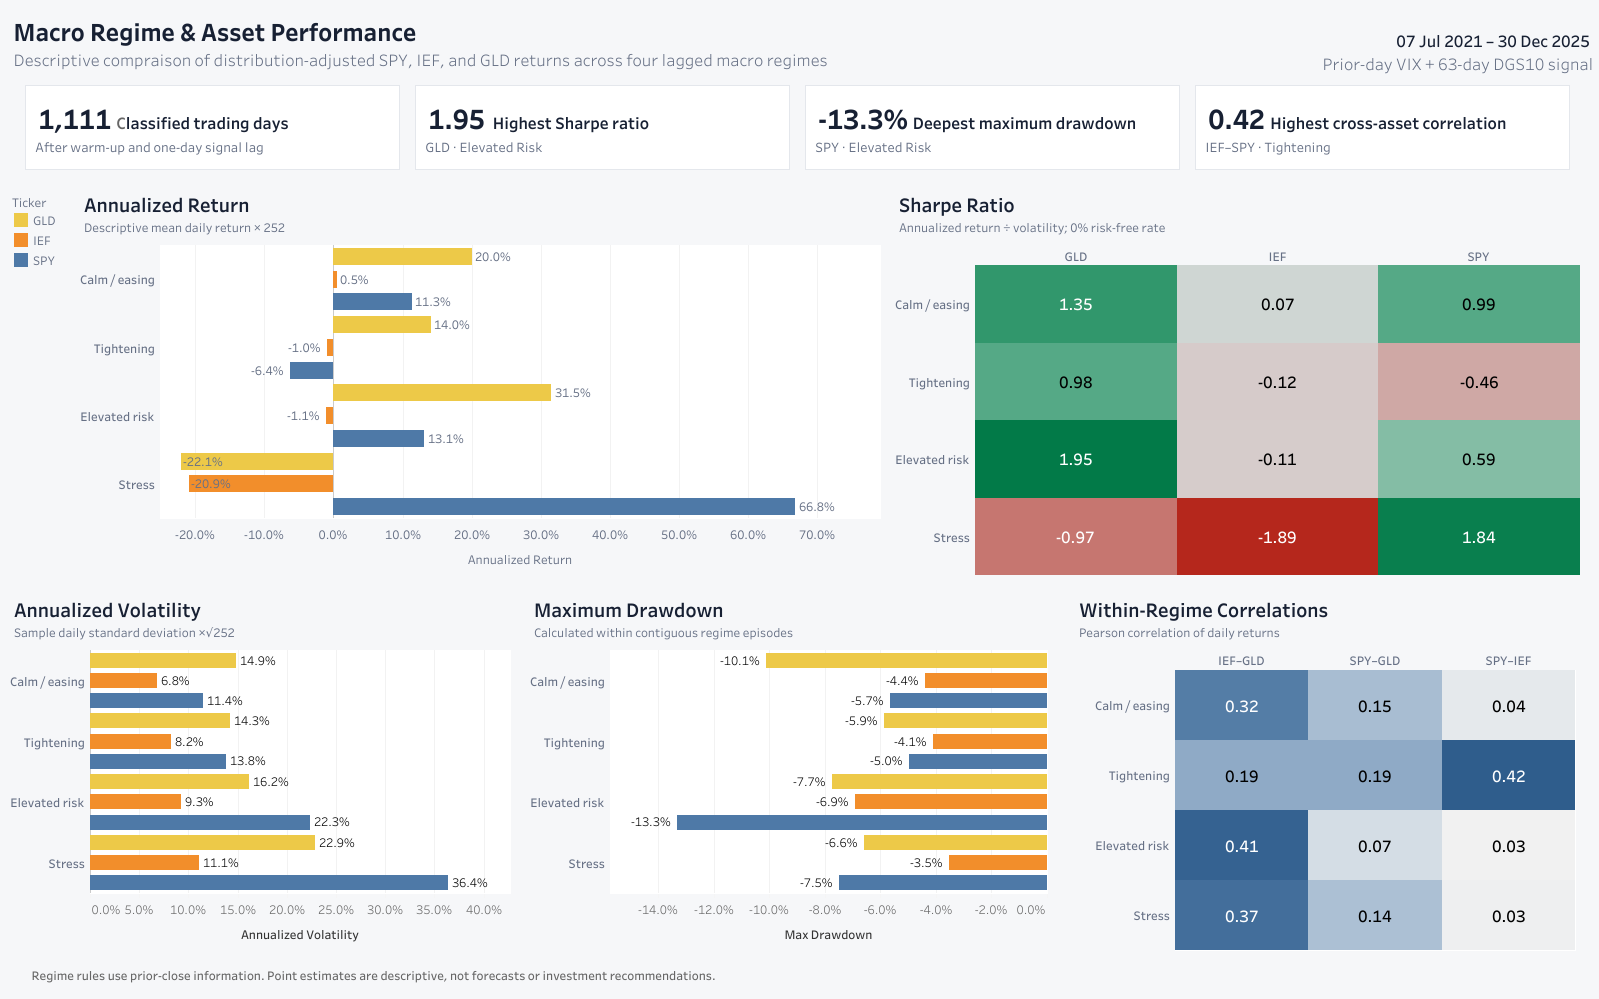1599x999 pixels.
Task: Click the SPY-GLD correlation column header
Action: pyautogui.click(x=1375, y=661)
